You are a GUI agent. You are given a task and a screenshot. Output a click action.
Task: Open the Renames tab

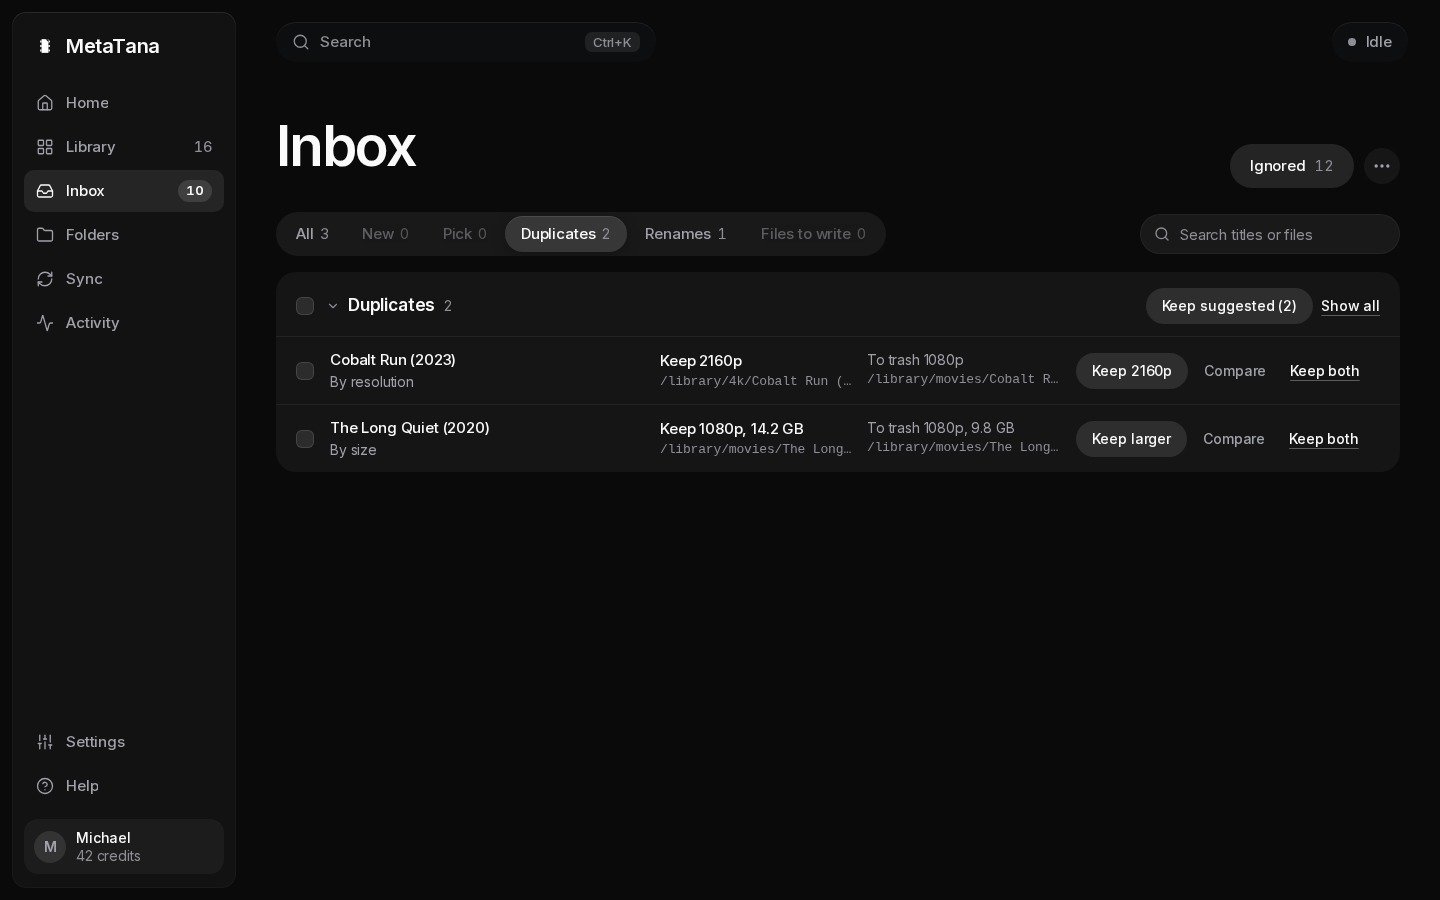pos(686,234)
